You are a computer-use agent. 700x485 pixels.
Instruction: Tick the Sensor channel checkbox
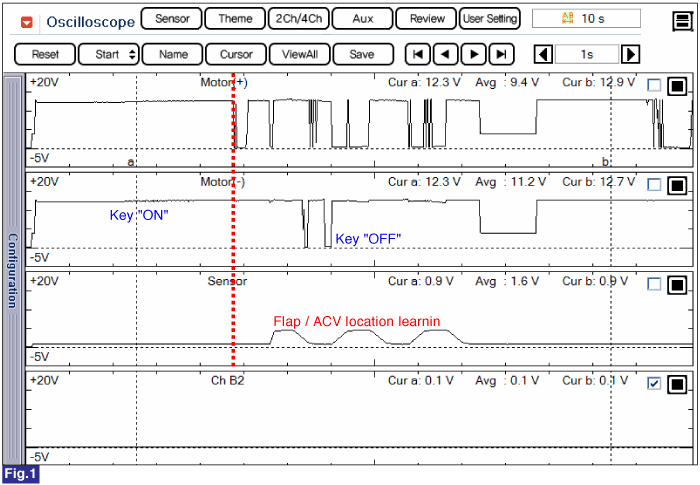(x=654, y=284)
